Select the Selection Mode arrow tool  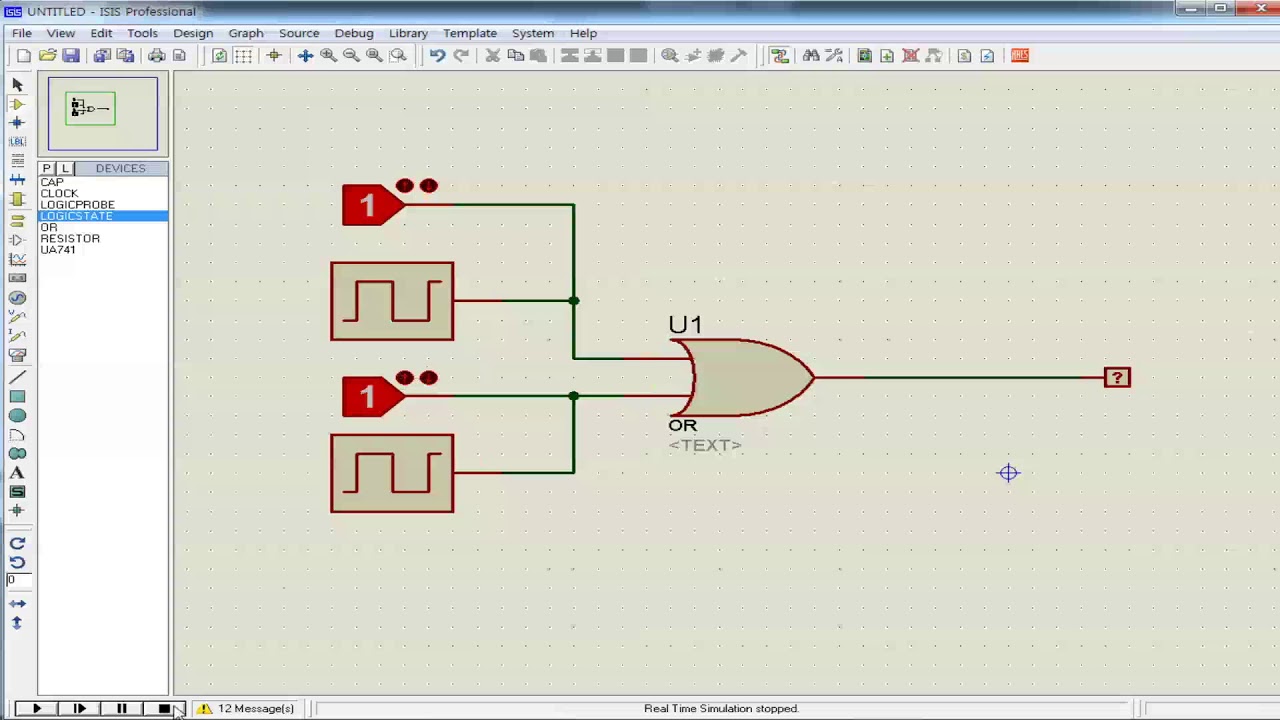click(17, 85)
